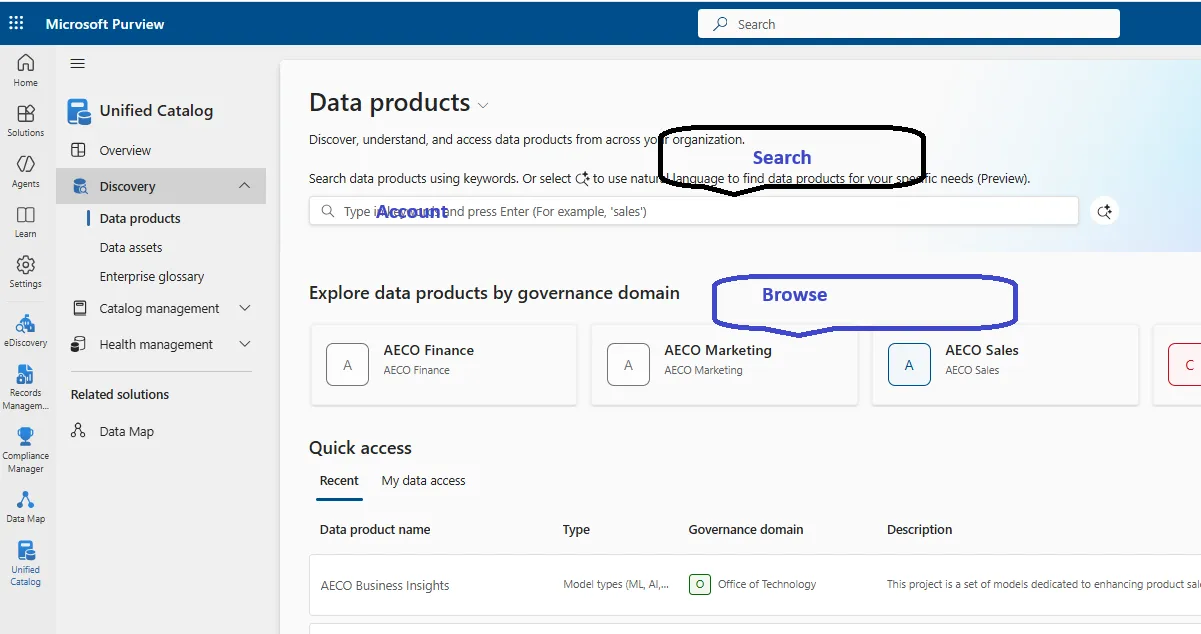Open Data Map in left rail
The height and width of the screenshot is (634, 1201).
click(25, 507)
